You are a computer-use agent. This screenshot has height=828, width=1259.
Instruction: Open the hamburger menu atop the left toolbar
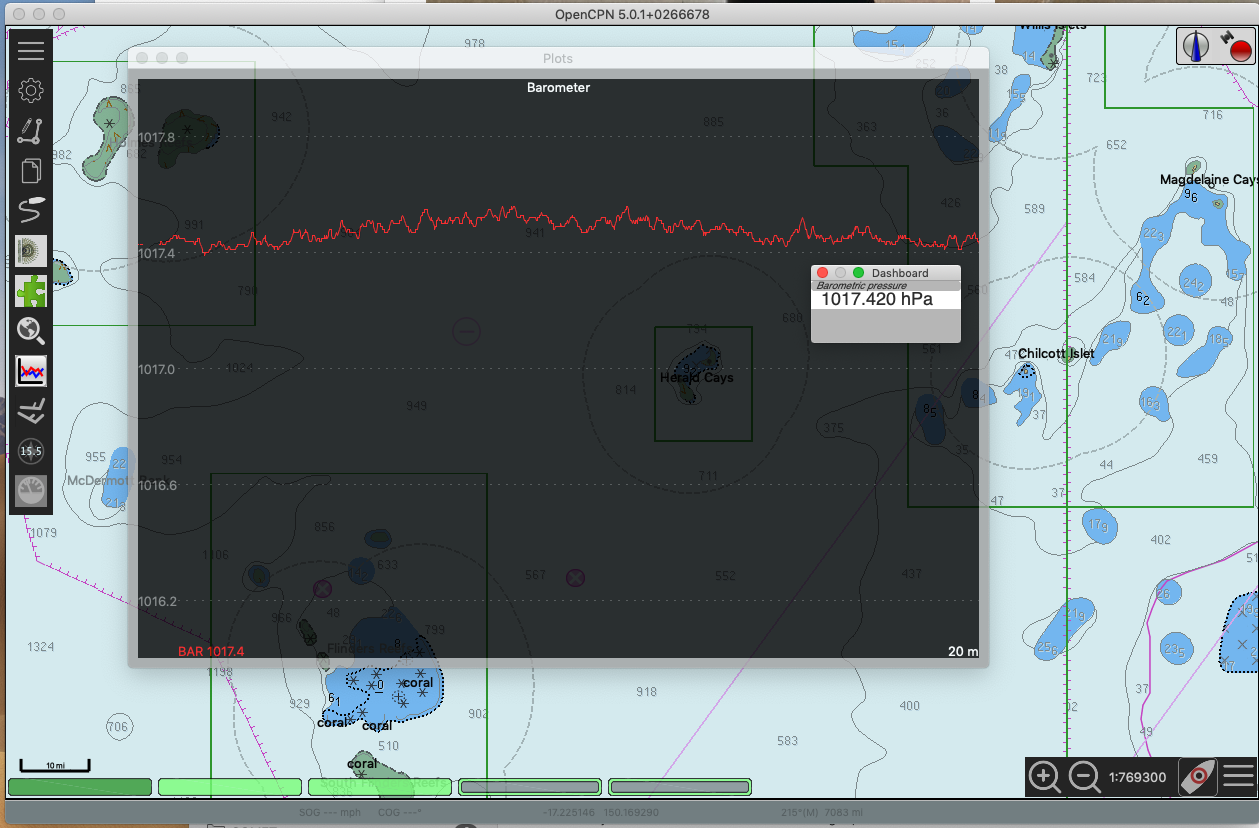[x=31, y=50]
